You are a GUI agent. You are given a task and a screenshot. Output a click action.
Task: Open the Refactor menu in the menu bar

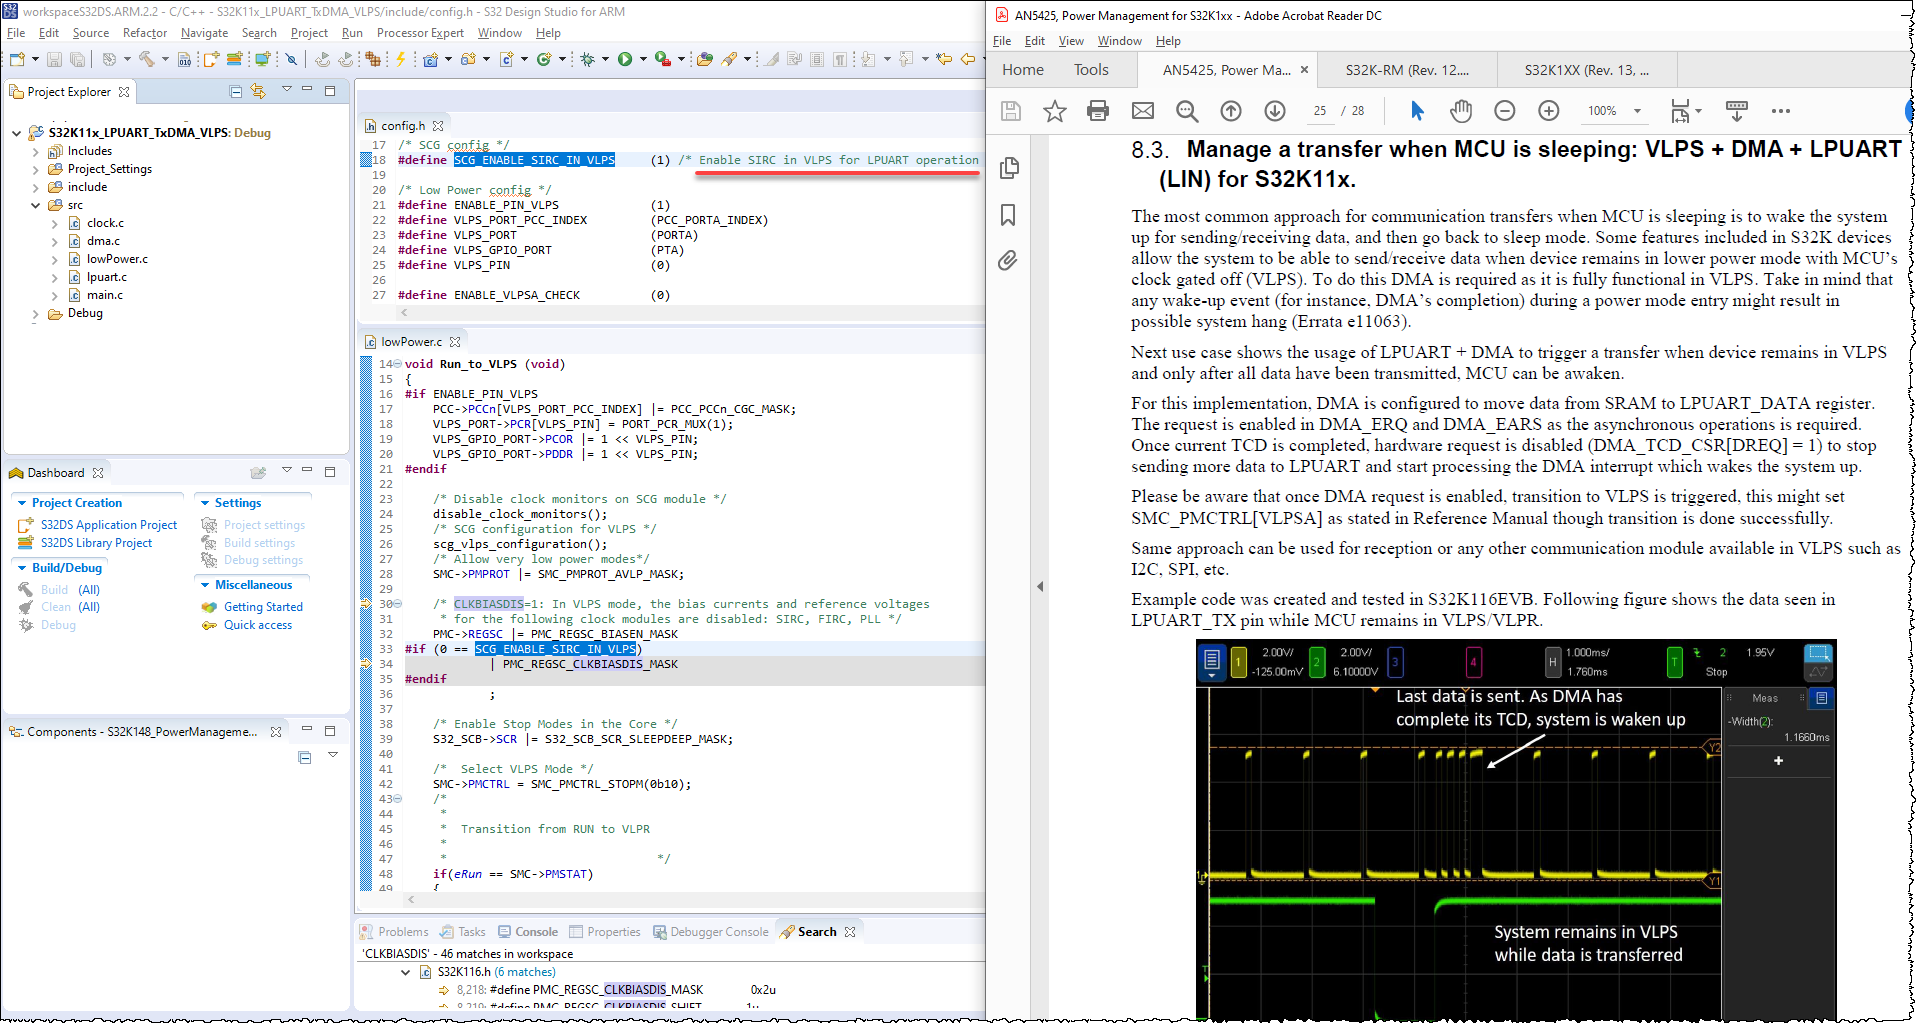point(145,33)
